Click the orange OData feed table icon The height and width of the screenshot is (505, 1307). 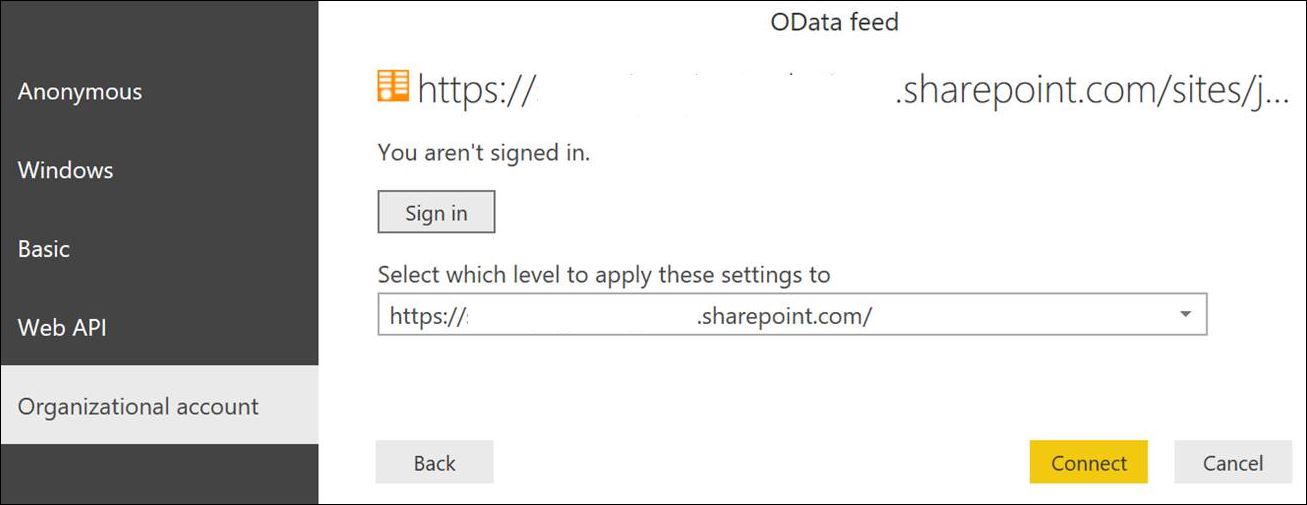(393, 87)
